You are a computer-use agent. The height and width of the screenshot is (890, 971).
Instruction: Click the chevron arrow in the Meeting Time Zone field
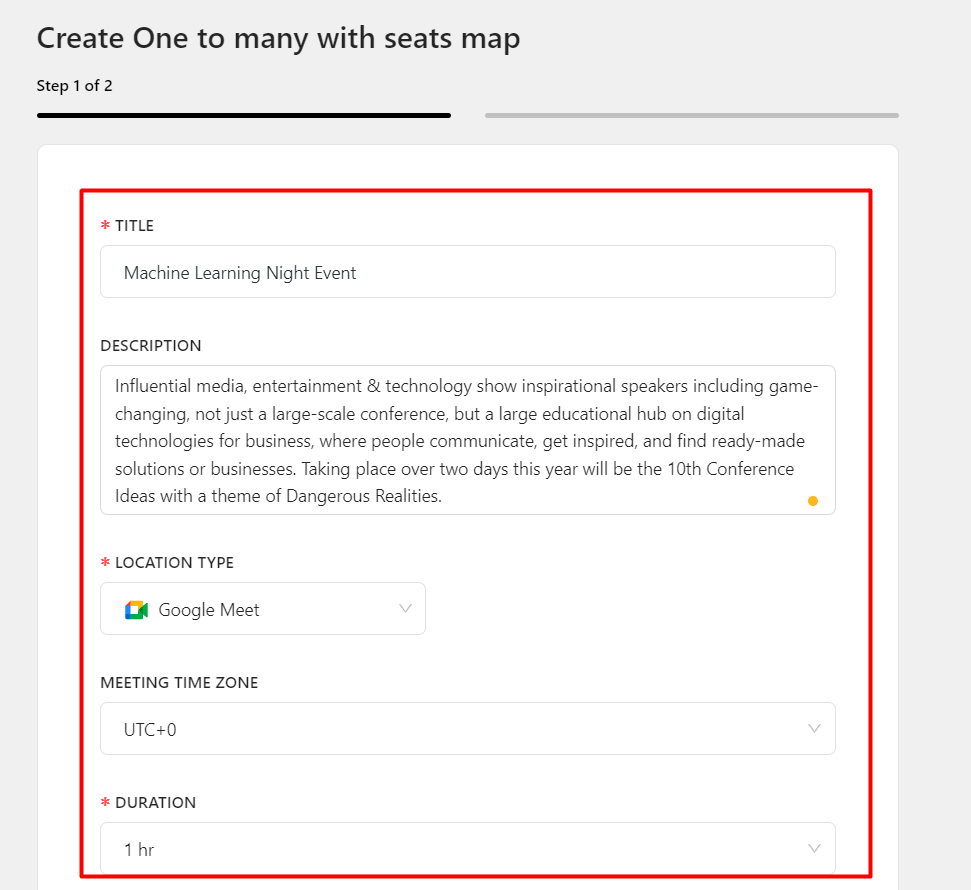point(814,729)
